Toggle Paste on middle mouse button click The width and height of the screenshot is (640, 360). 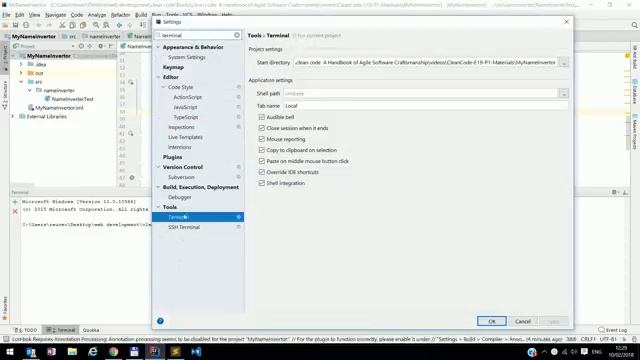(x=262, y=161)
